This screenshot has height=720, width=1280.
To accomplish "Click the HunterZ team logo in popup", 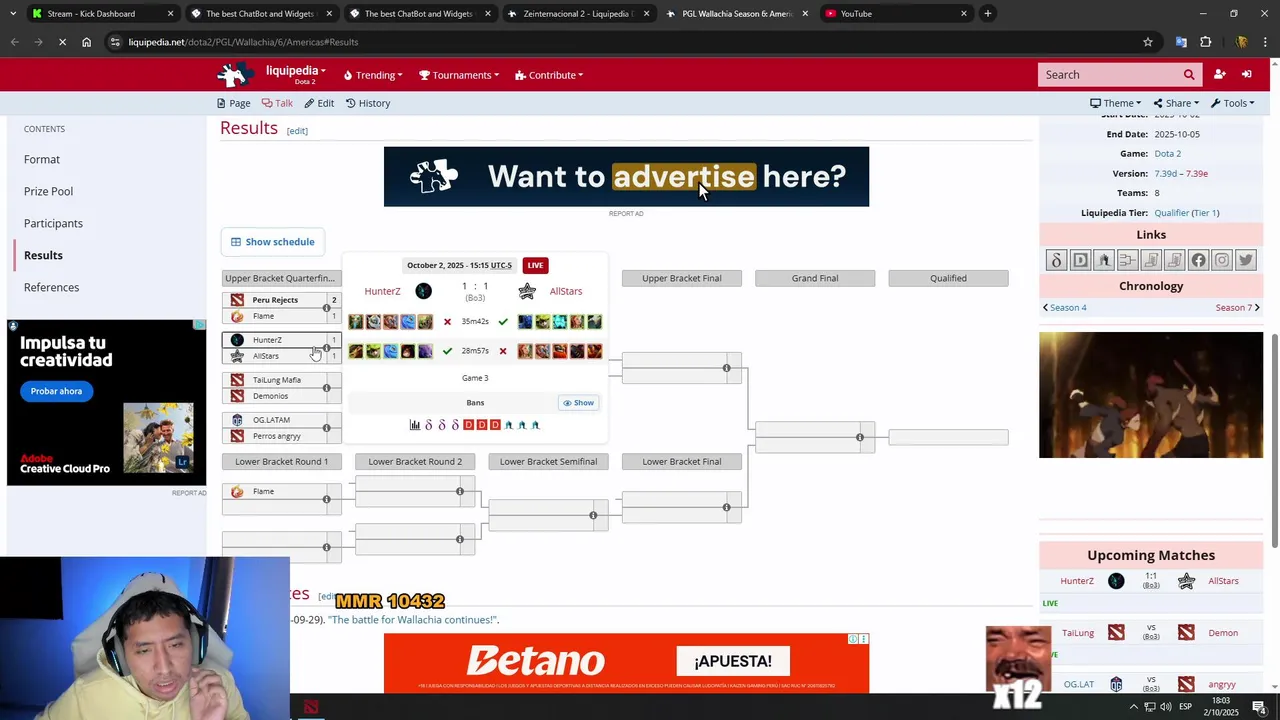I will (x=424, y=291).
